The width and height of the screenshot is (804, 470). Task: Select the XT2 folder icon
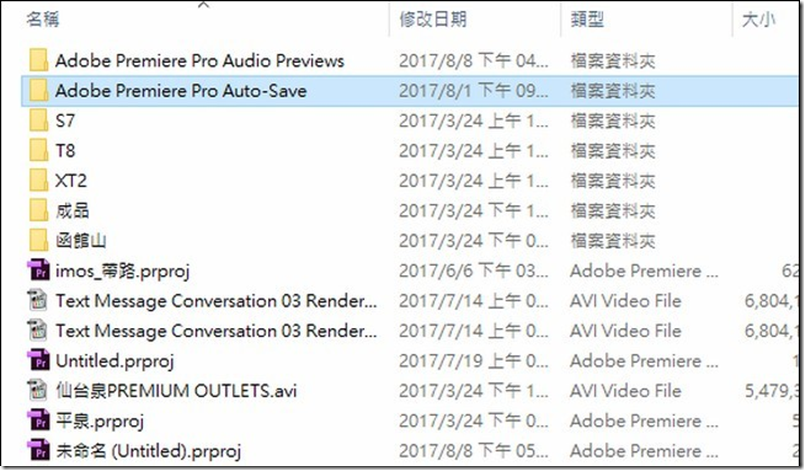39,180
